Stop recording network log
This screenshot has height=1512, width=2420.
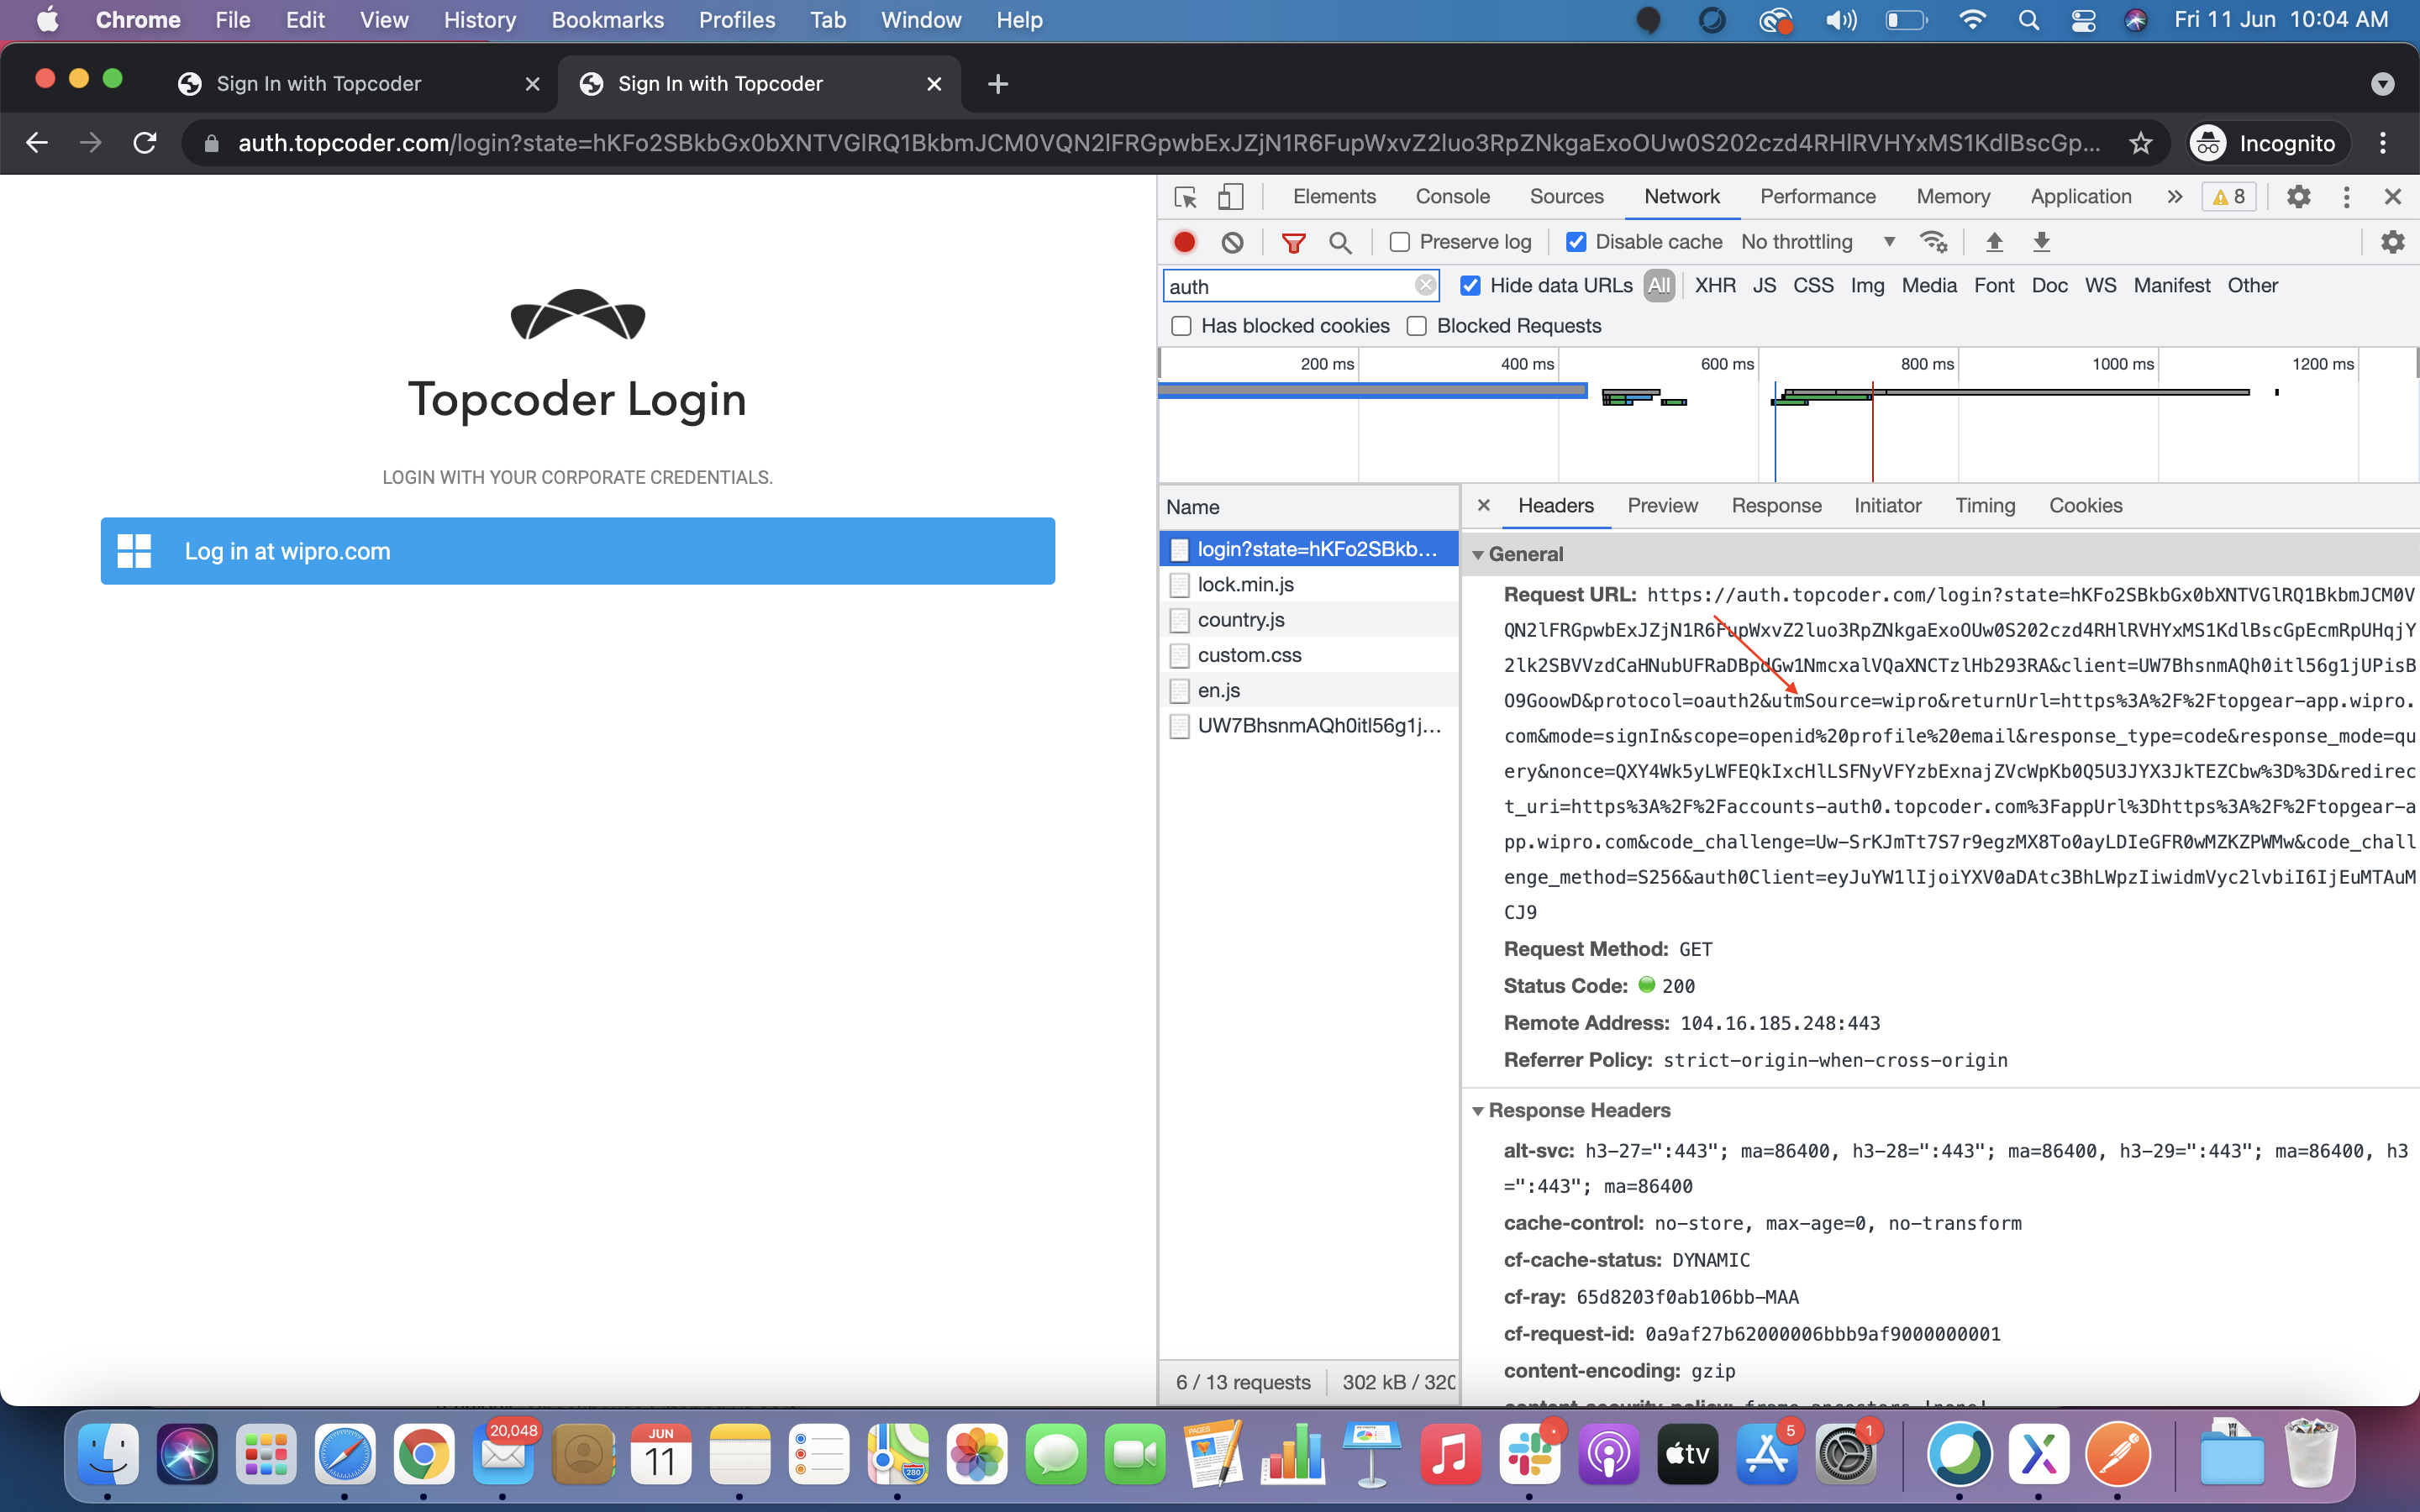[1185, 242]
